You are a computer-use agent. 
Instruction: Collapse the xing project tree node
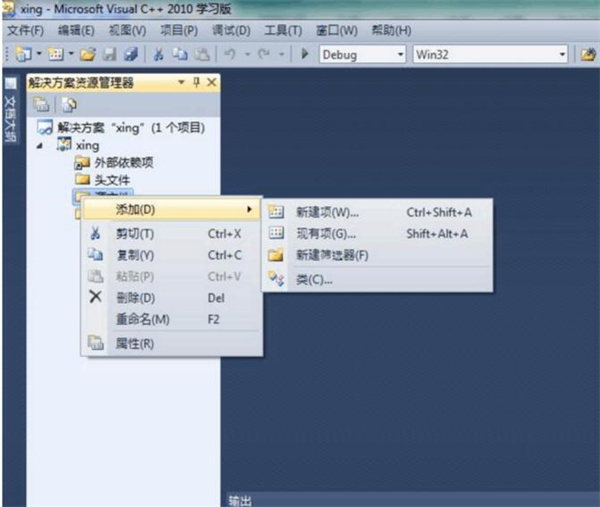tap(39, 146)
